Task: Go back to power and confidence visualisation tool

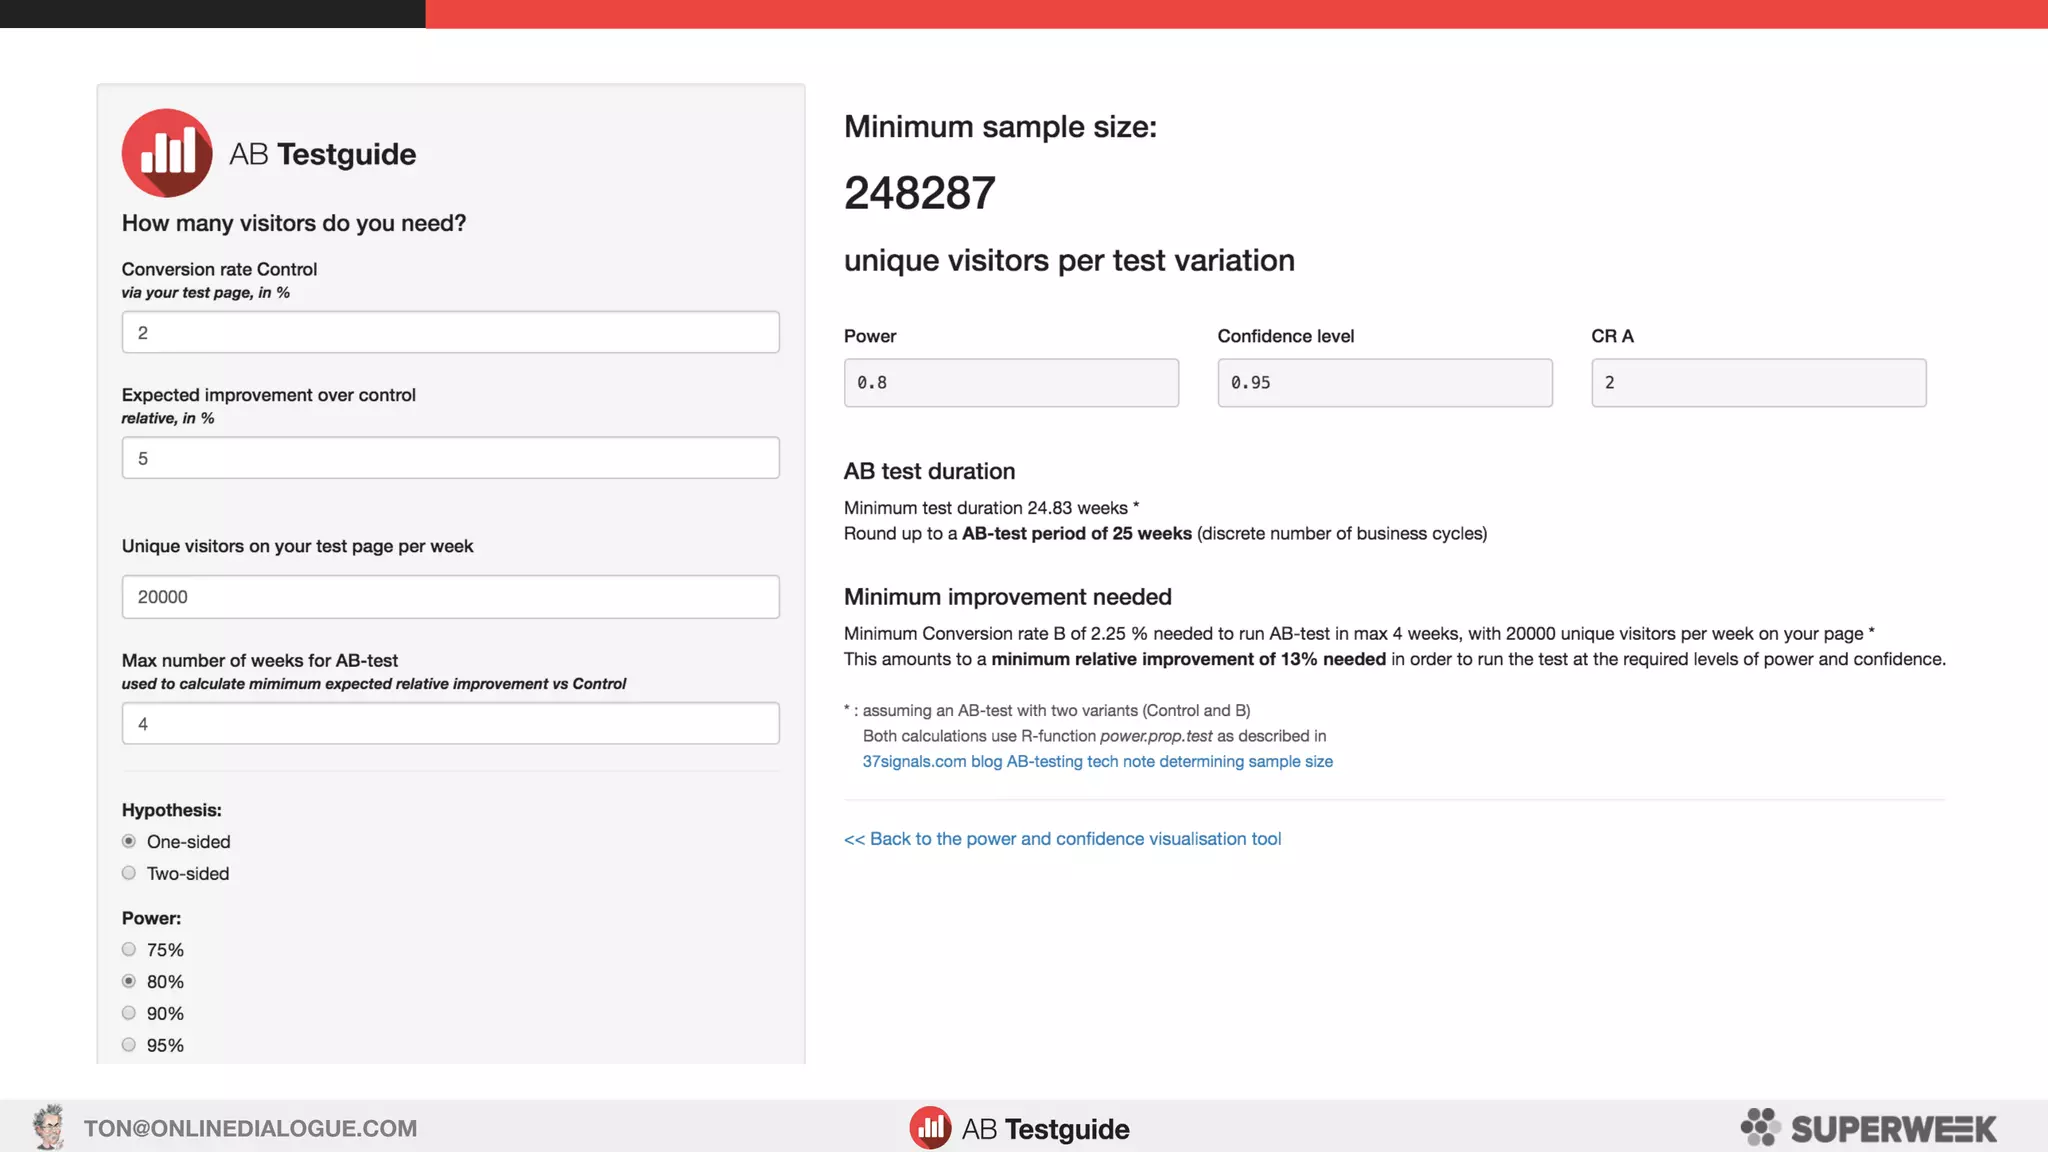Action: tap(1062, 839)
